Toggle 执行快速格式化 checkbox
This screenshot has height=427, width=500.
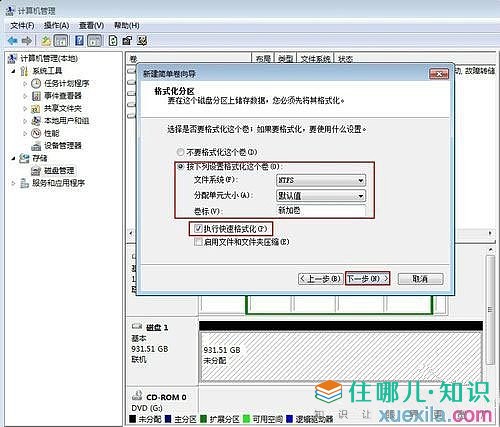[x=198, y=229]
